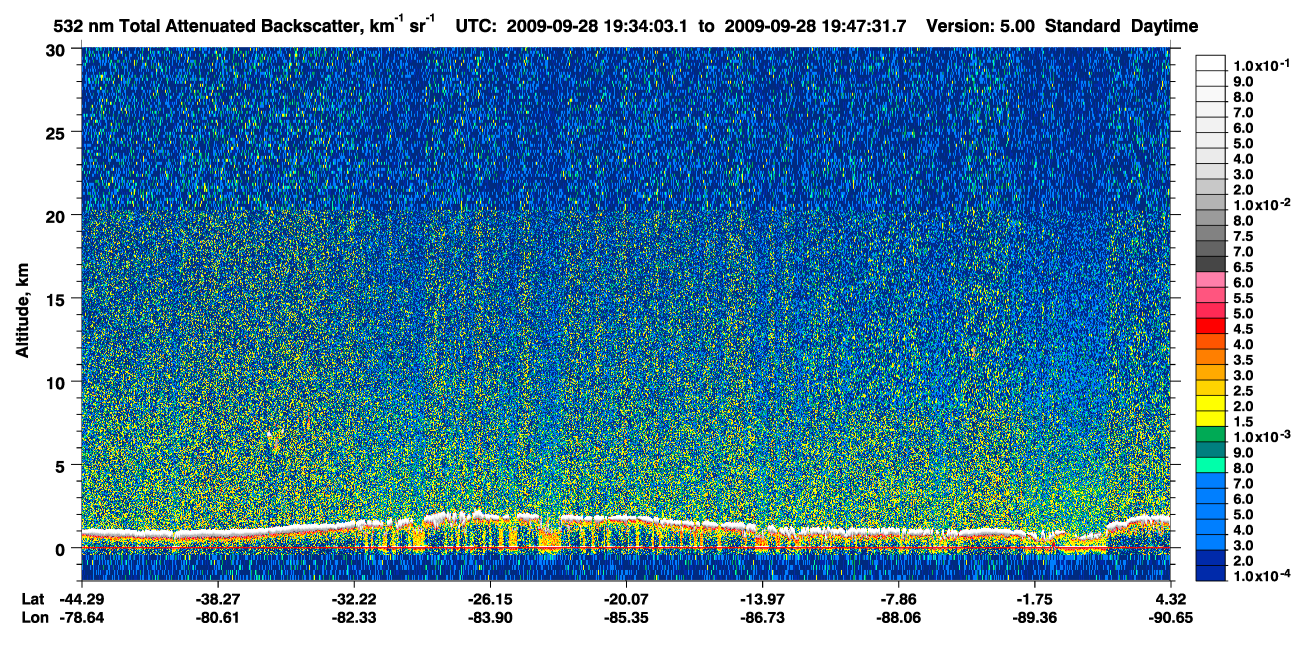Image resolution: width=1300 pixels, height=667 pixels.
Task: Click latitude value "-20.07"
Action: pos(625,600)
